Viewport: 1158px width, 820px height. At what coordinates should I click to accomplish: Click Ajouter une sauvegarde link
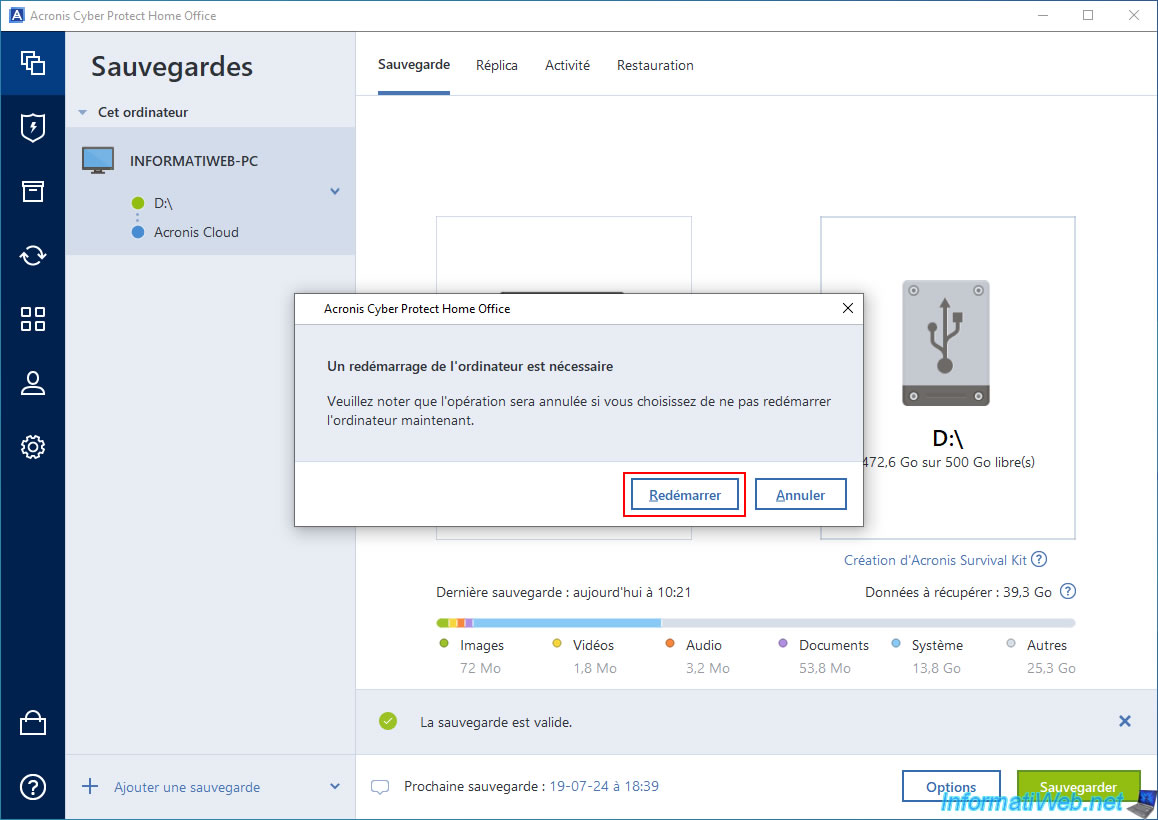coord(187,787)
